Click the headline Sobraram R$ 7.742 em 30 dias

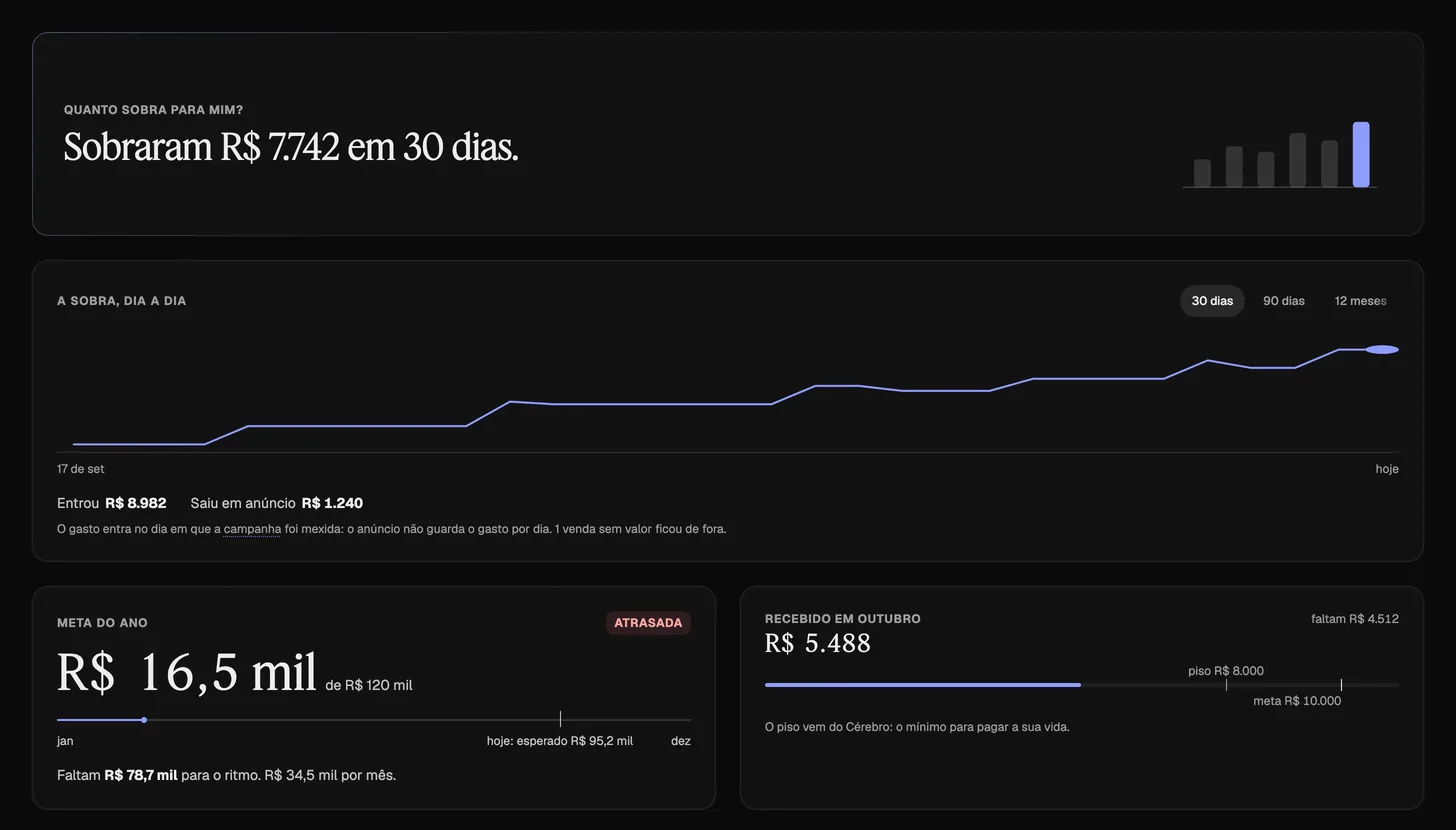(x=291, y=147)
